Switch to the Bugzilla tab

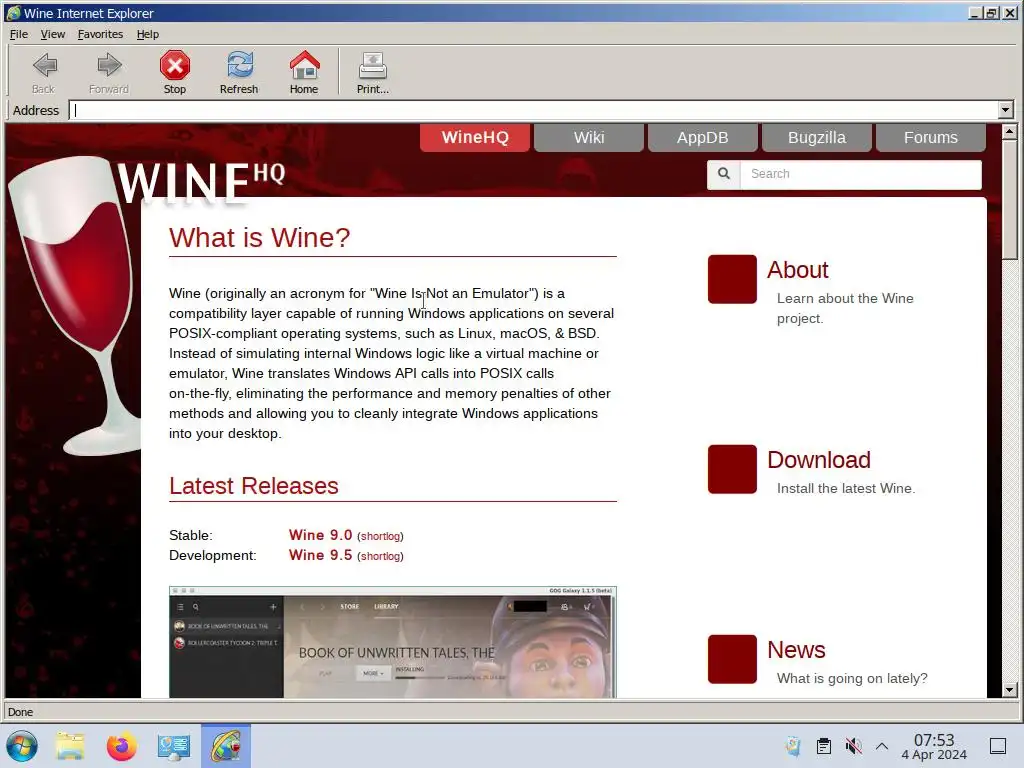[x=816, y=138]
